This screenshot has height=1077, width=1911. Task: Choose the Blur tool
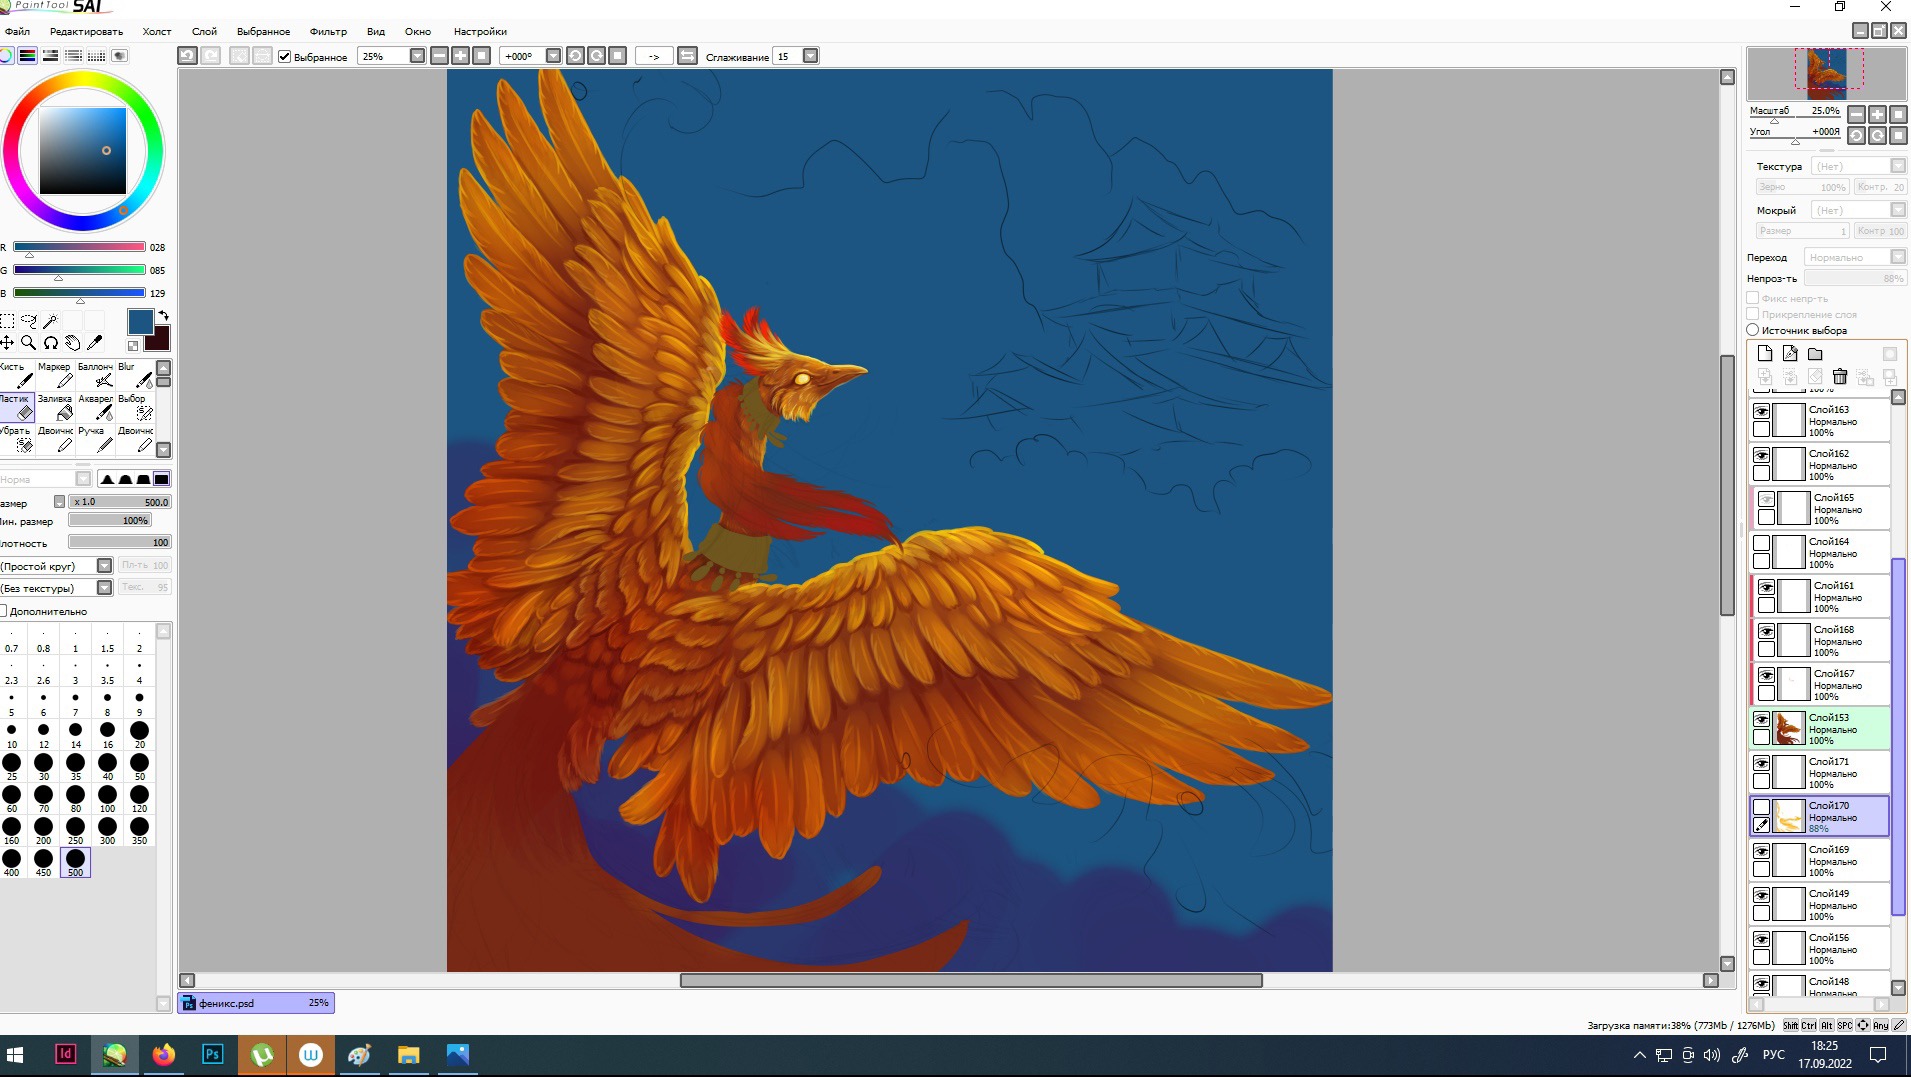(136, 375)
